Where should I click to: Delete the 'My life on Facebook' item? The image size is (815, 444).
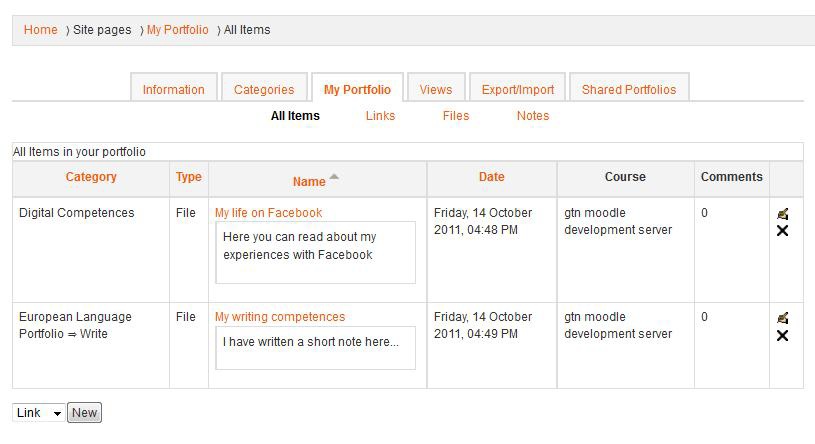point(782,231)
